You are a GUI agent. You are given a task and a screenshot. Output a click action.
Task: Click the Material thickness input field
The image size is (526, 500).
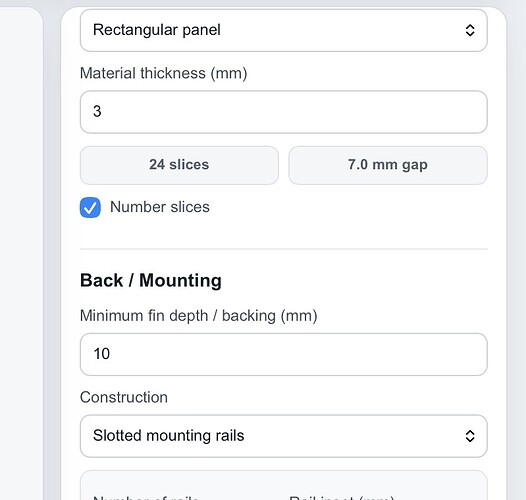[283, 112]
